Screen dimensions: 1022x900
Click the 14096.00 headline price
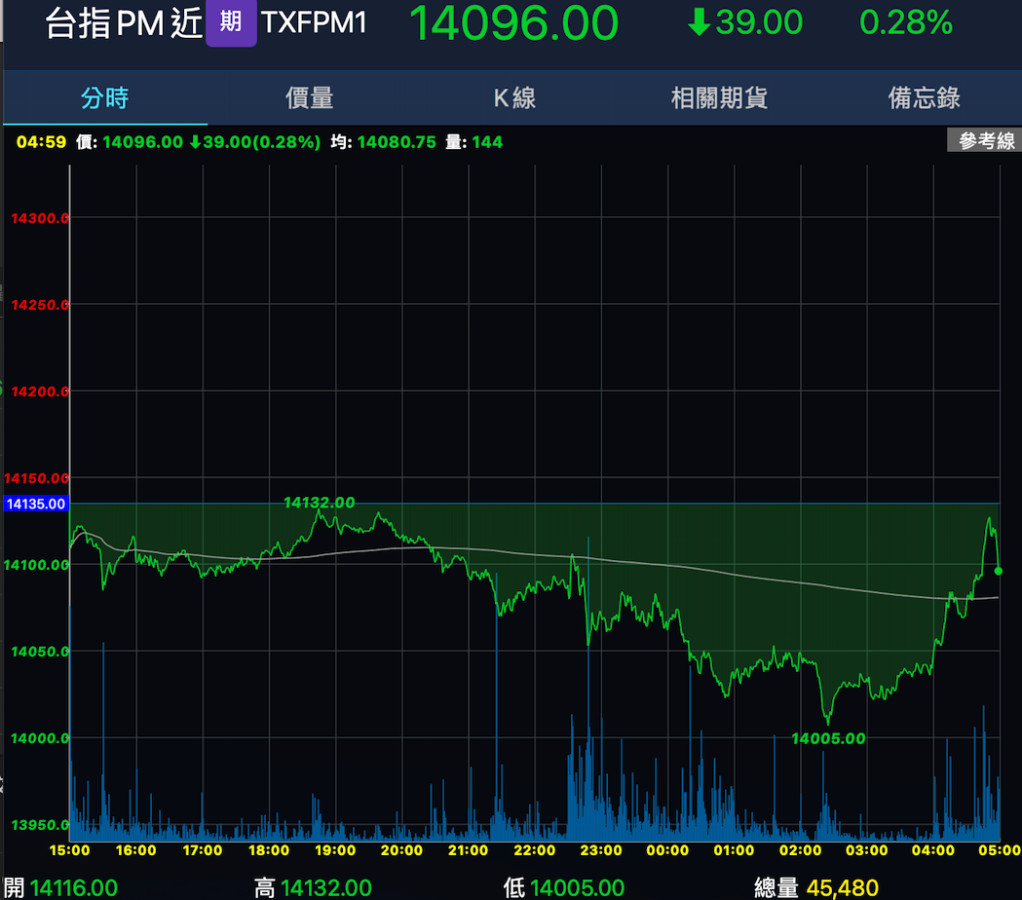514,24
